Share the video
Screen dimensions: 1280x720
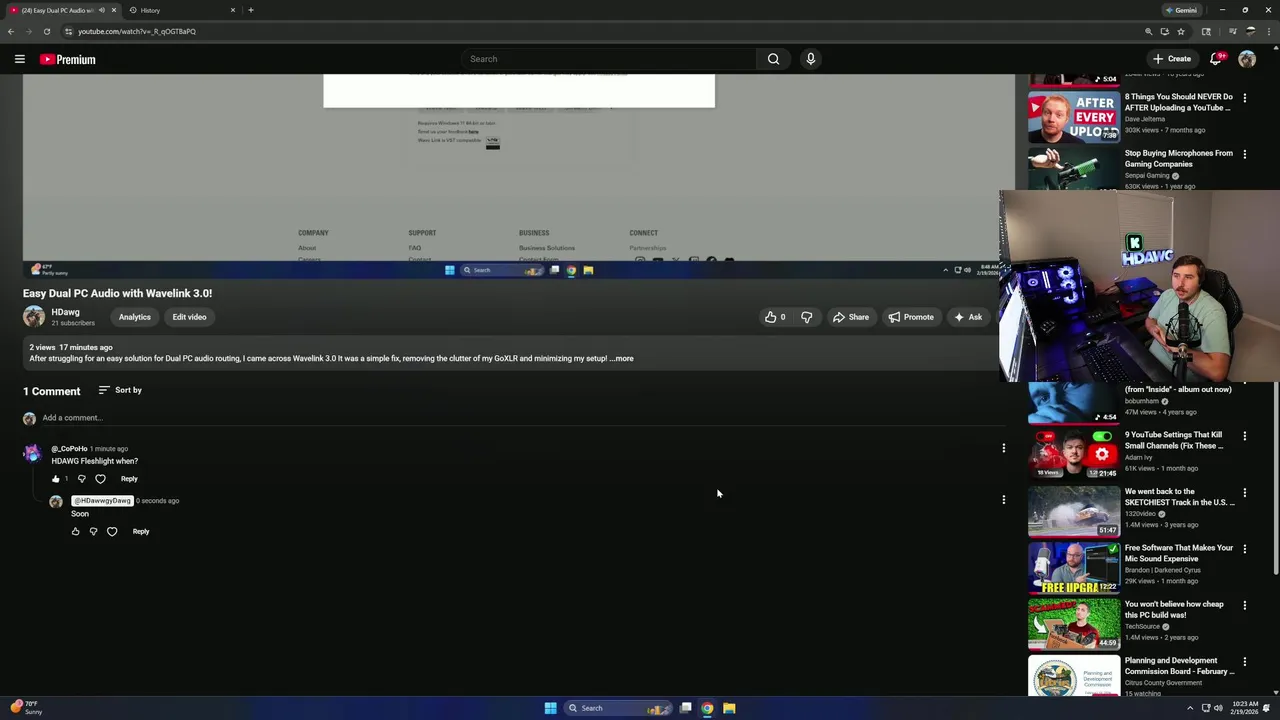coord(849,317)
